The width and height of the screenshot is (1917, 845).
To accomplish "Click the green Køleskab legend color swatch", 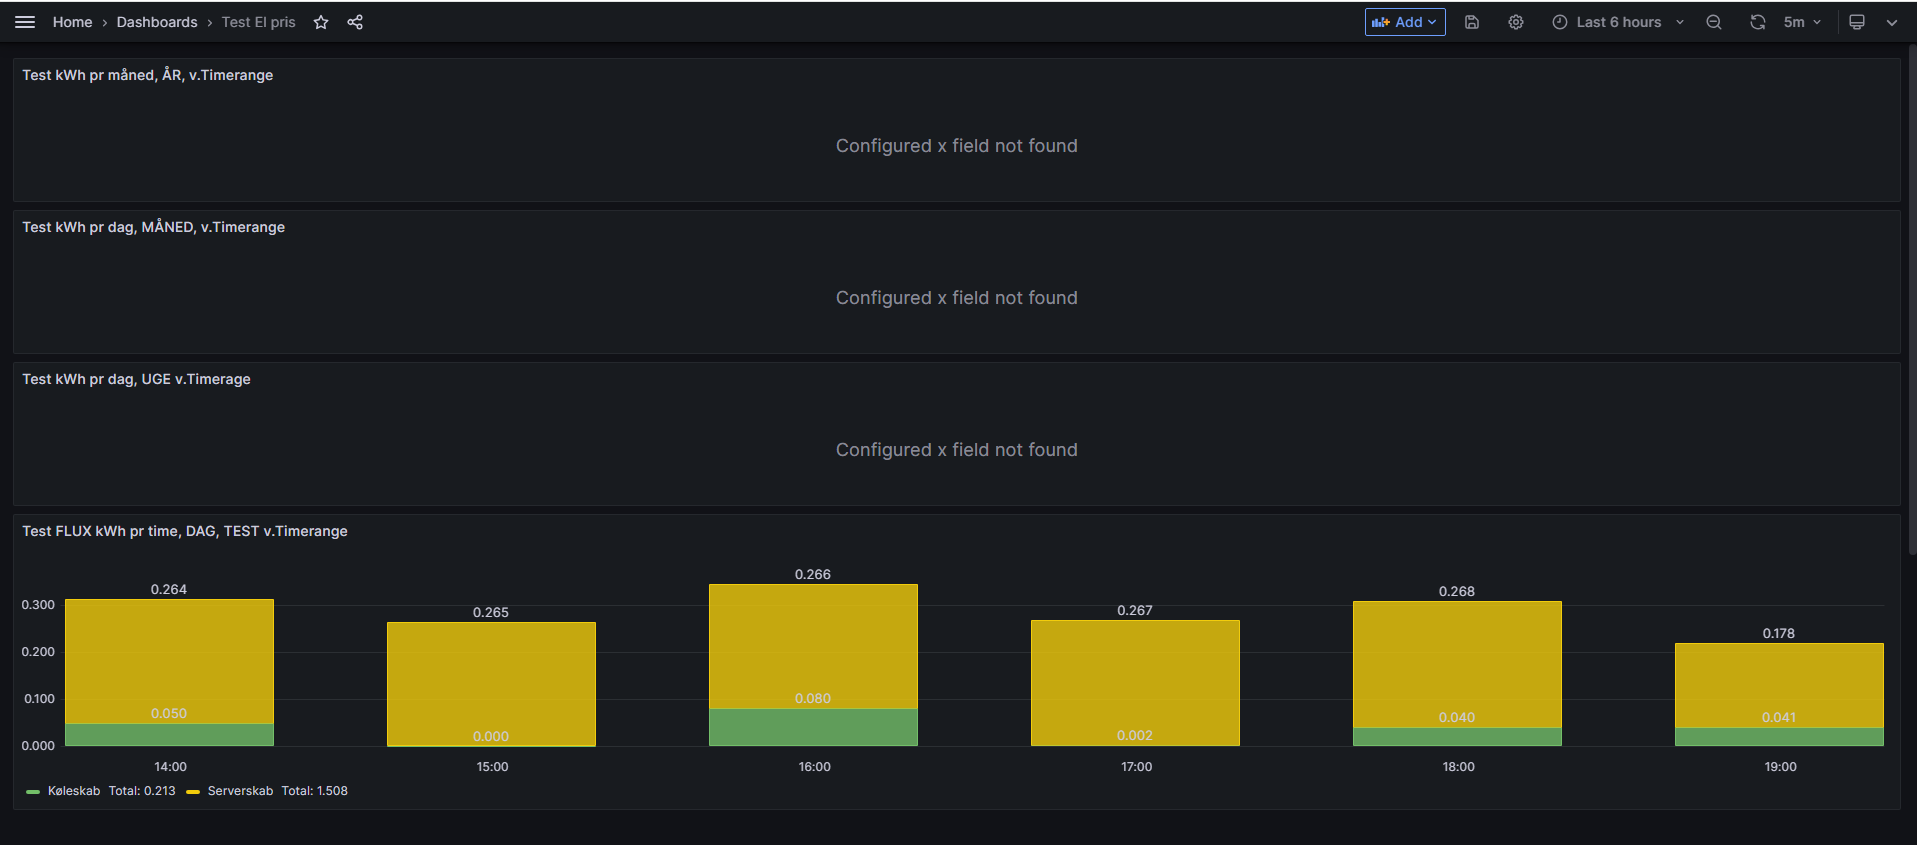I will coord(33,791).
